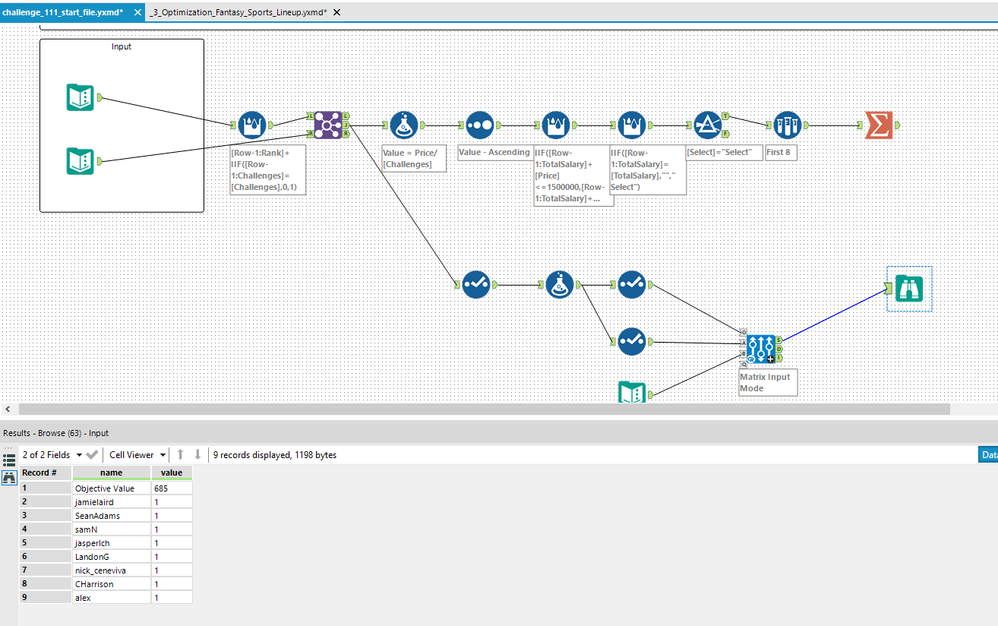
Task: Select the lower Input Data tool in Input container
Action: (80, 161)
